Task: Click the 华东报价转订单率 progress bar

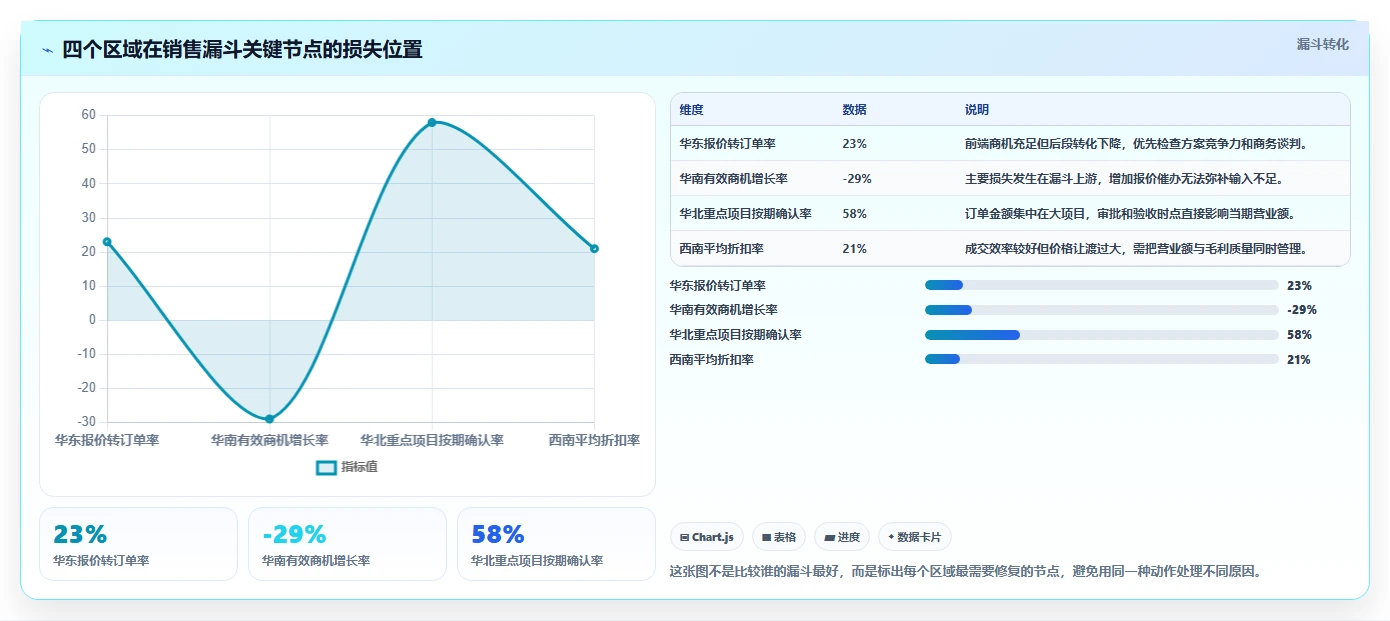Action: pyautogui.click(x=1102, y=285)
